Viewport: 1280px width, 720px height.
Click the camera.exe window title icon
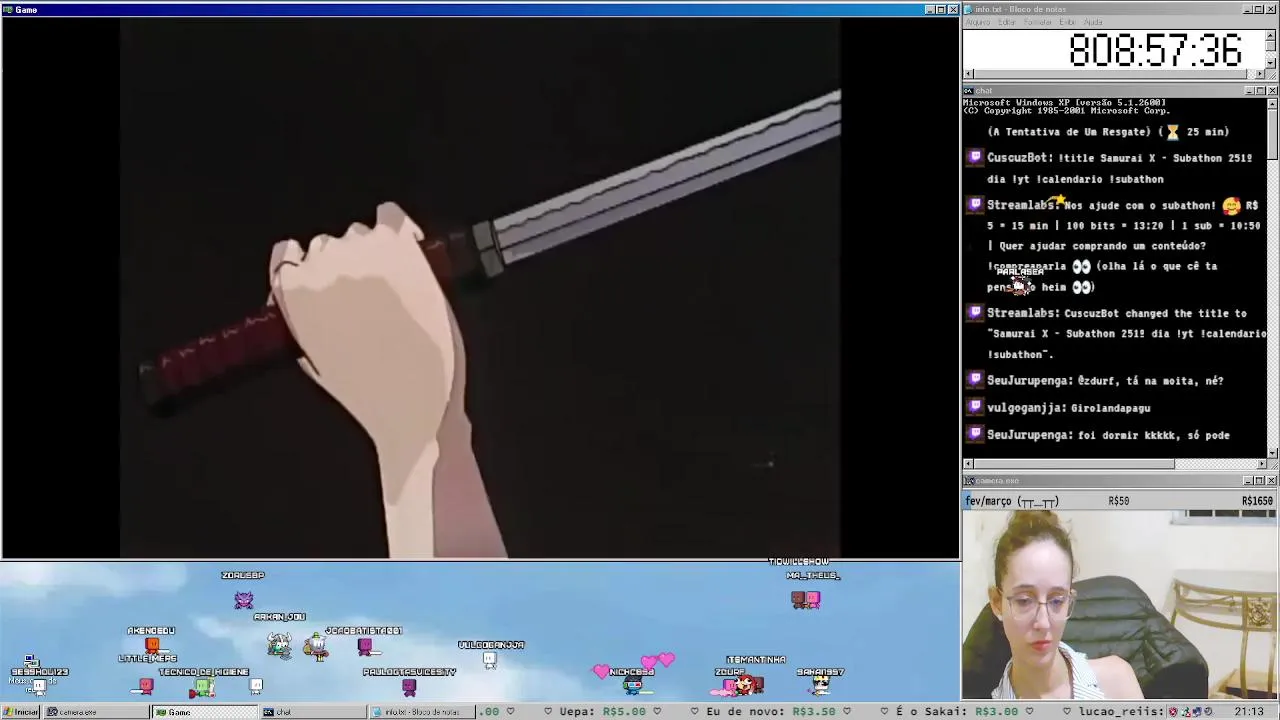[x=968, y=481]
